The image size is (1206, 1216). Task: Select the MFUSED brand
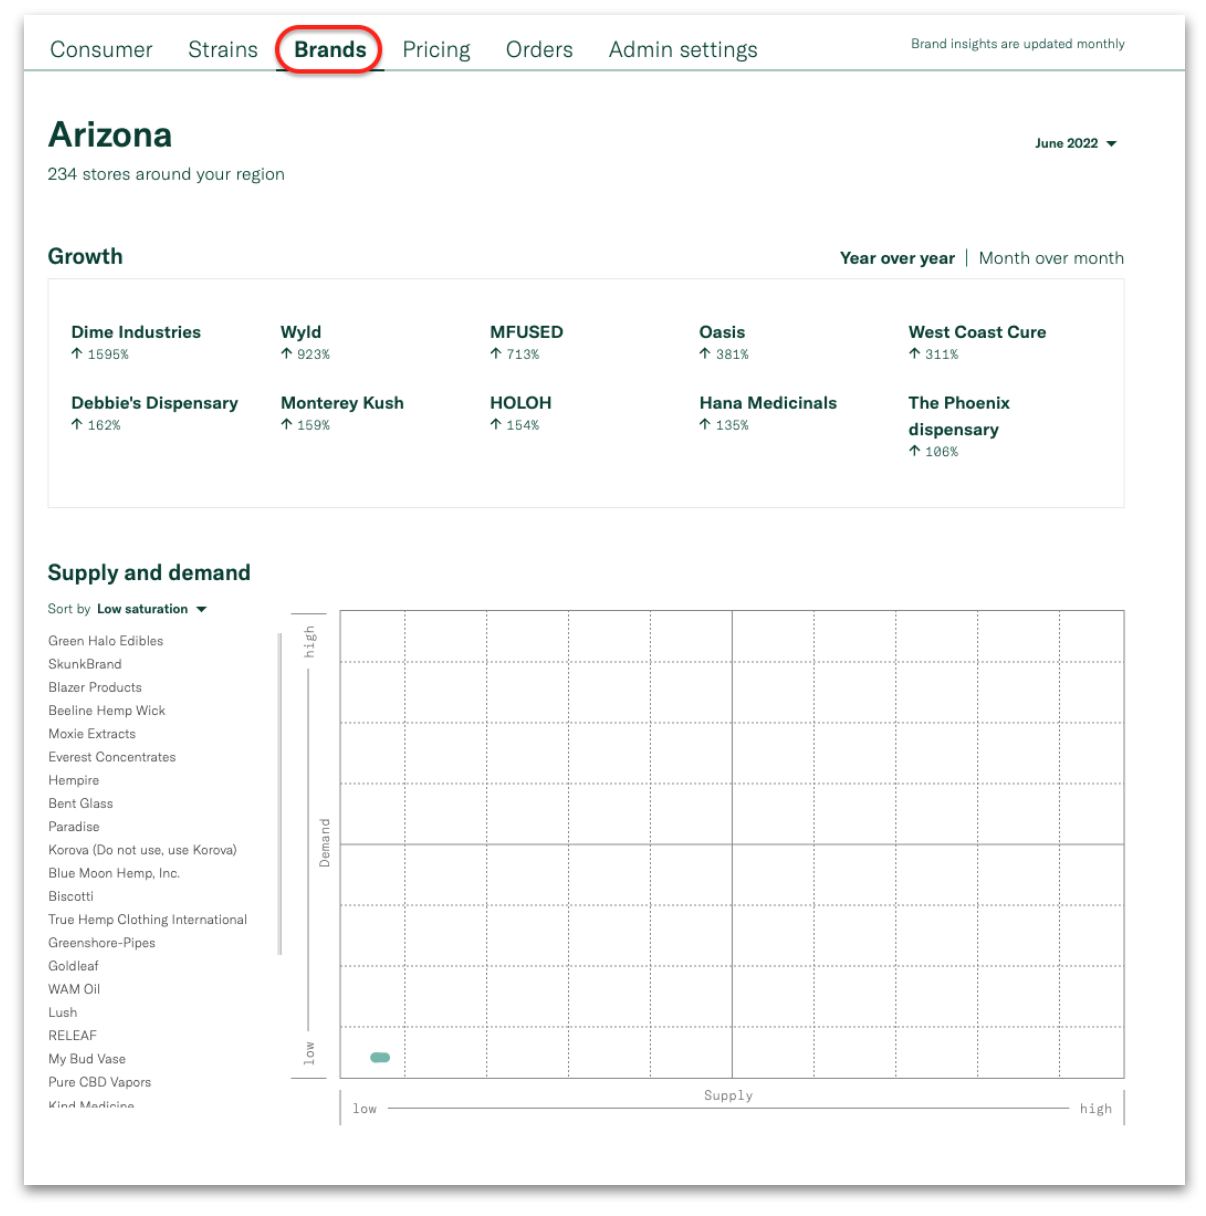[x=526, y=332]
